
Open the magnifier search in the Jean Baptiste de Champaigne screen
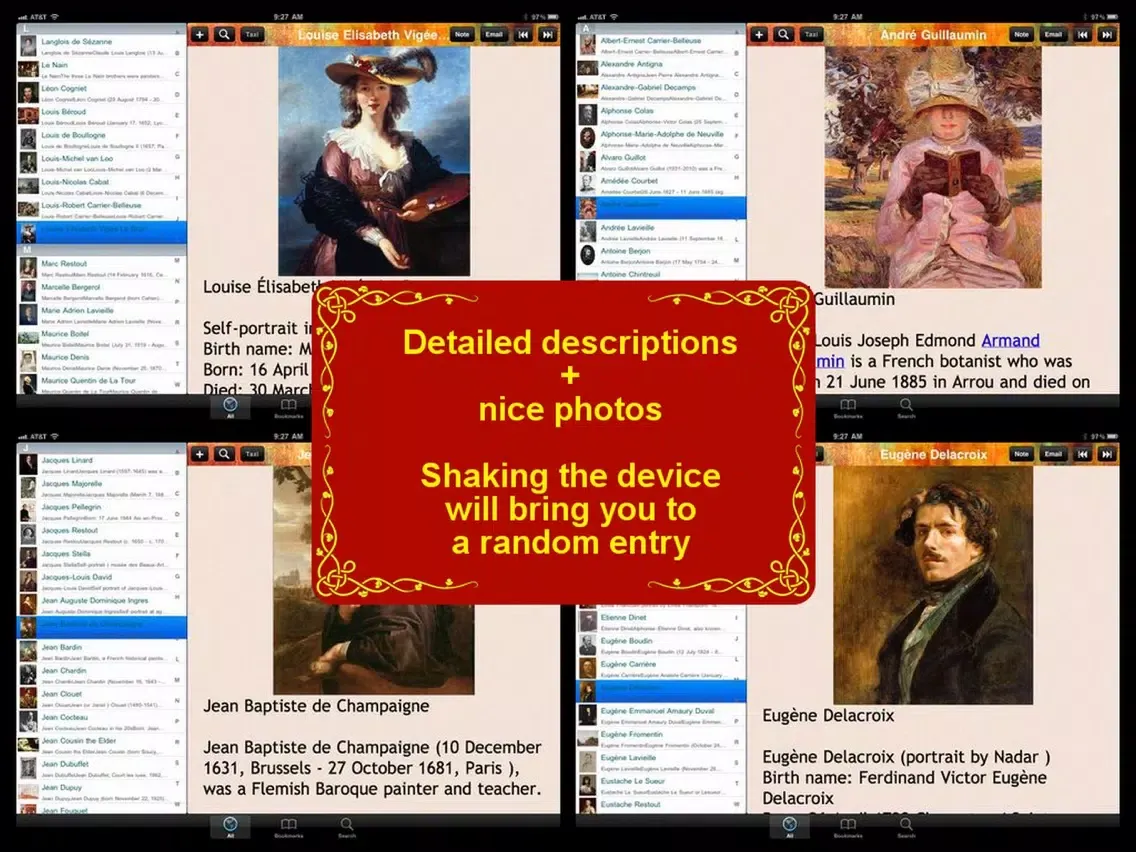225,454
